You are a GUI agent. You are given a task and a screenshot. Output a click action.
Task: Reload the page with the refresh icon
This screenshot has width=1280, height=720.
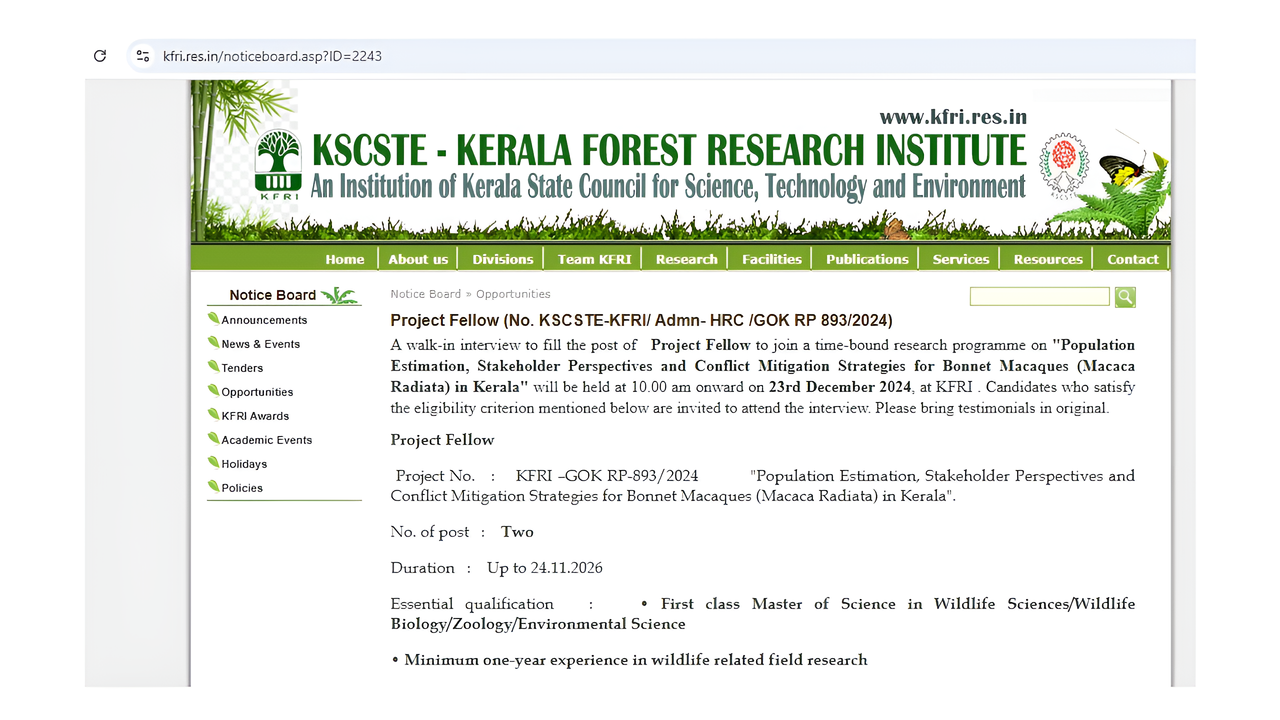coord(100,56)
